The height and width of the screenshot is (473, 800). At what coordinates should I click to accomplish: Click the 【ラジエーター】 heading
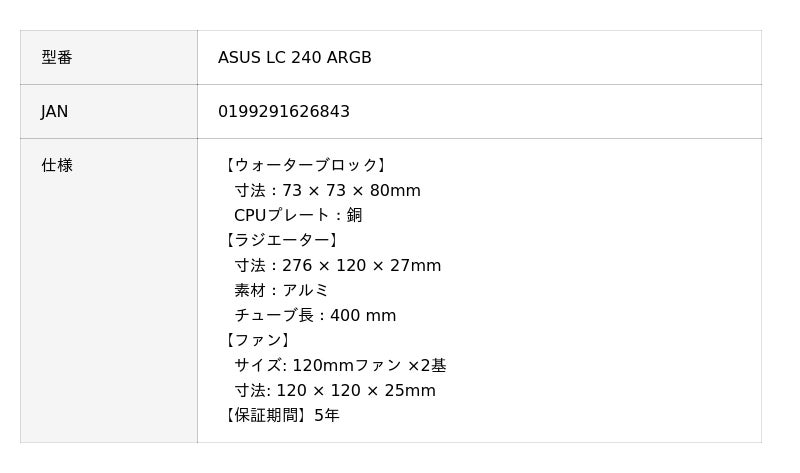(280, 240)
